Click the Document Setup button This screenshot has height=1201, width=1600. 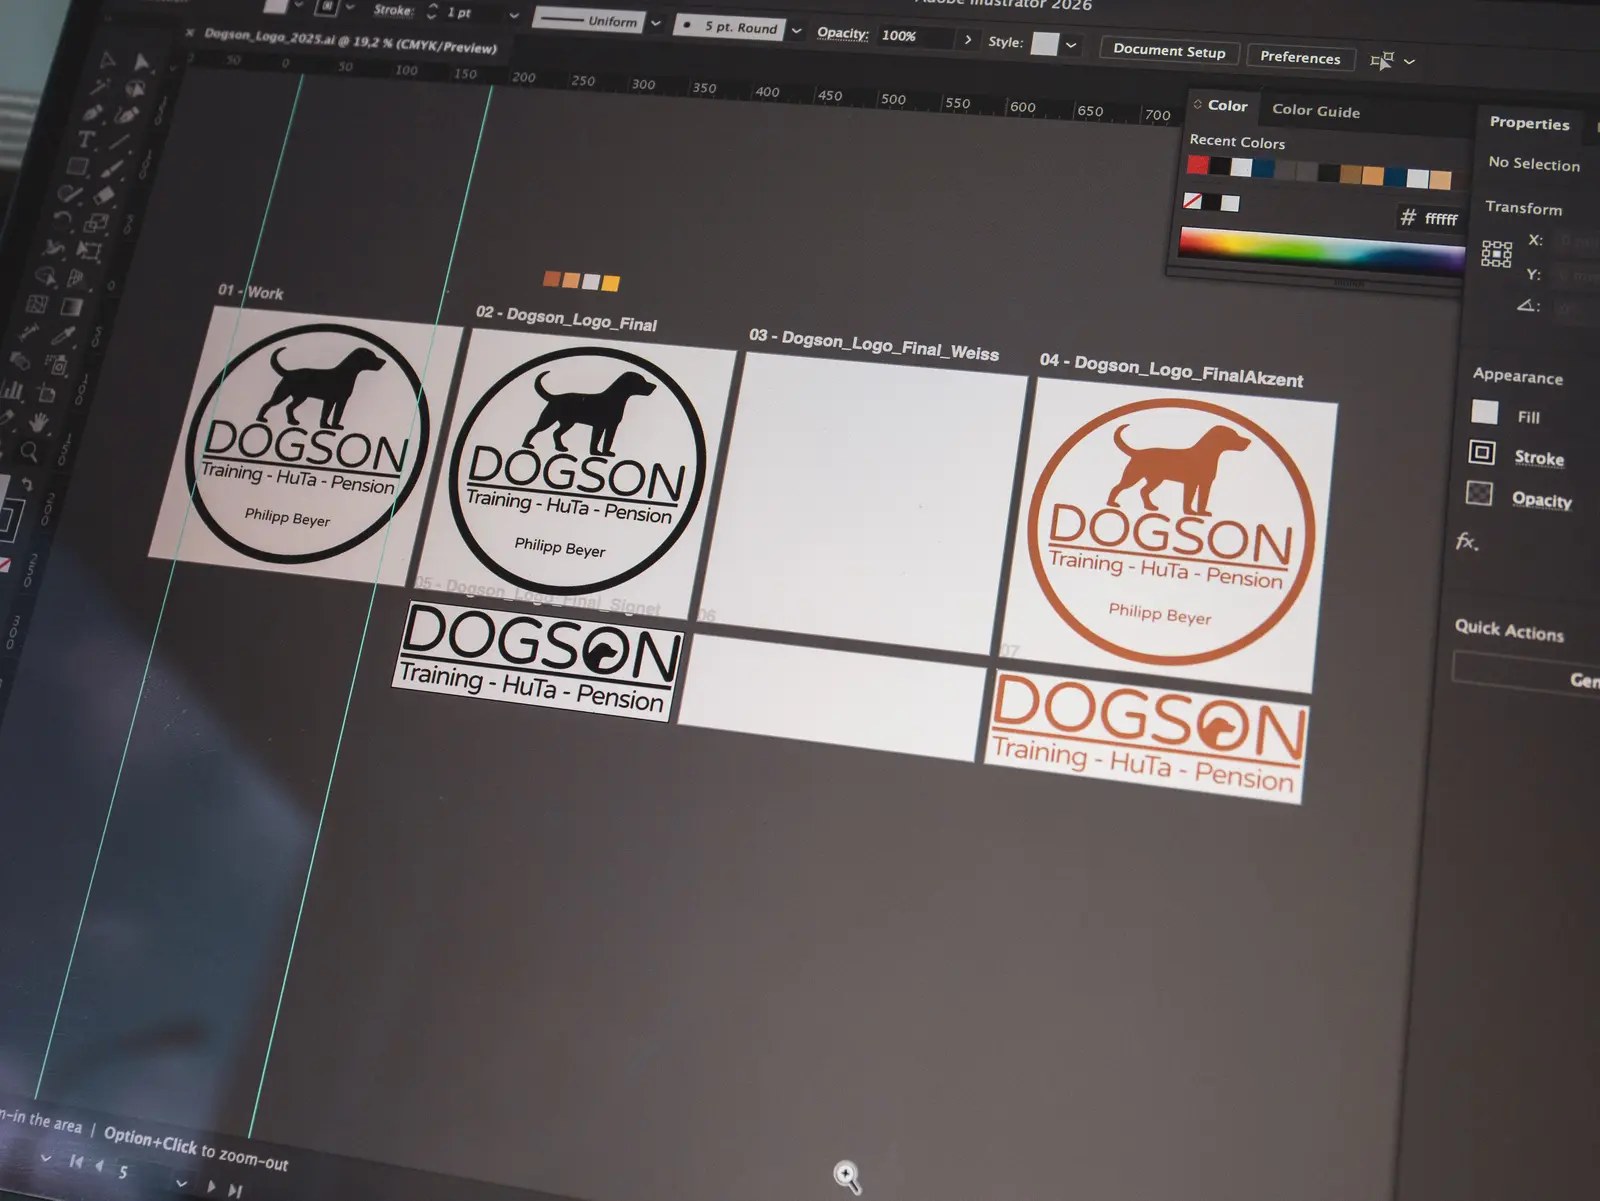click(x=1169, y=51)
